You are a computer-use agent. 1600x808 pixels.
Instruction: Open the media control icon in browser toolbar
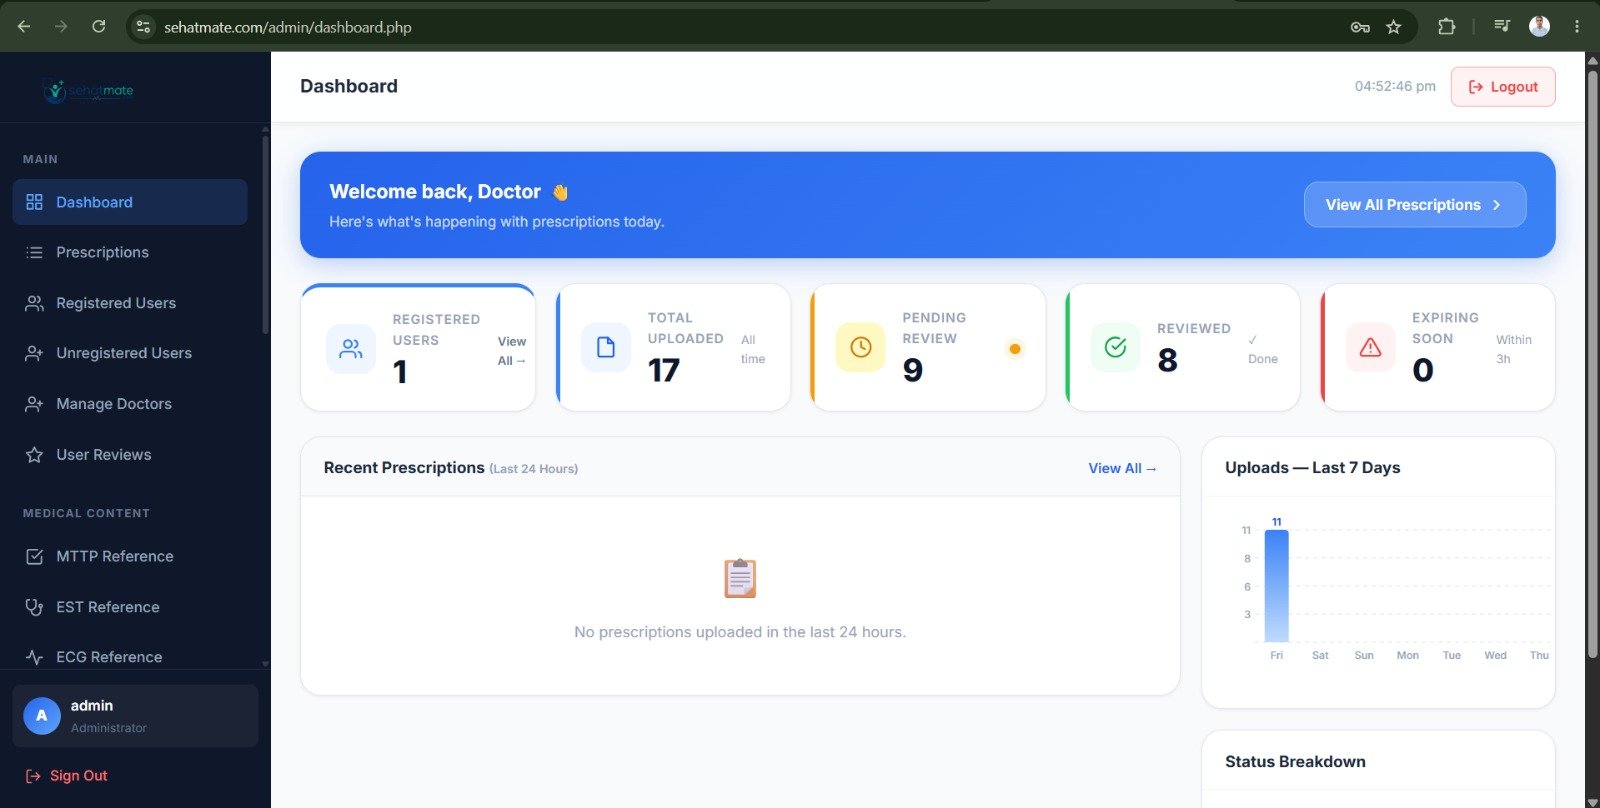pyautogui.click(x=1501, y=27)
